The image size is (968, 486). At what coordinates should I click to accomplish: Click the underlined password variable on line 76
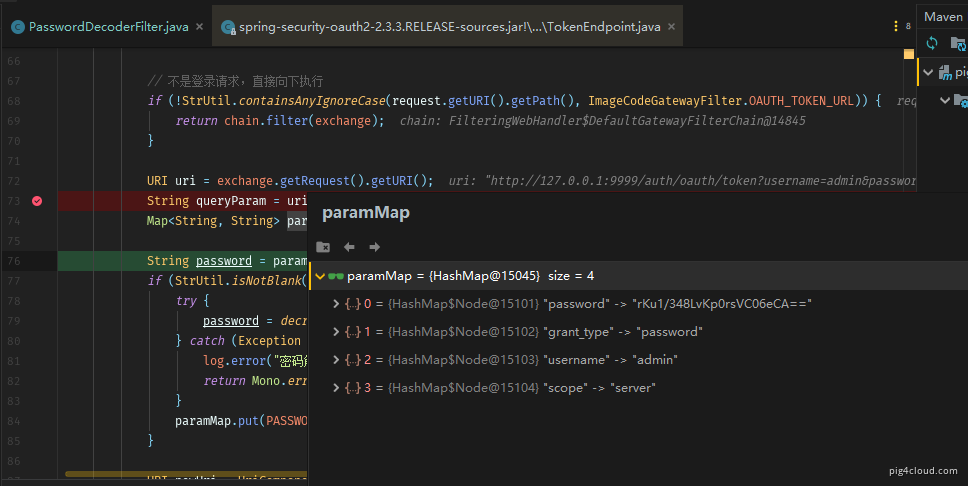[x=223, y=261]
